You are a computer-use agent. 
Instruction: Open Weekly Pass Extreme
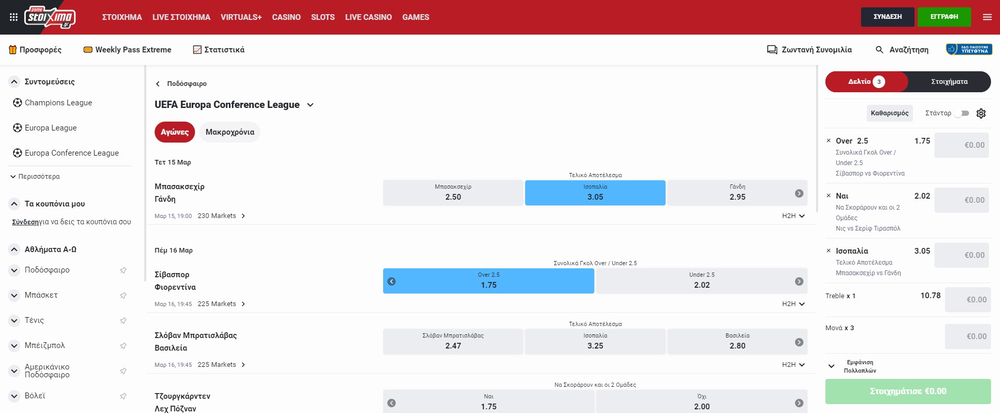[127, 50]
